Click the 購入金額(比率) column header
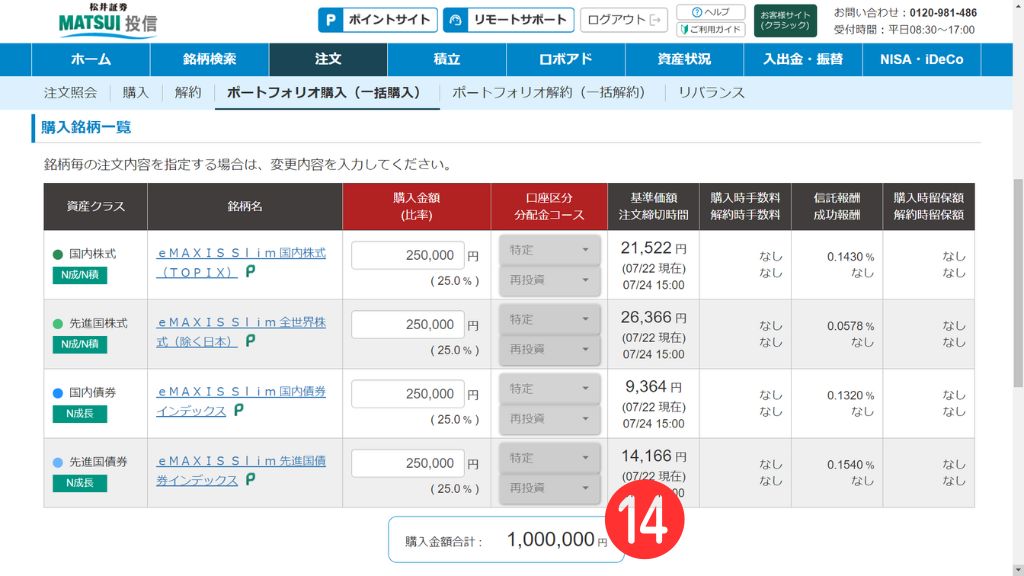The image size is (1024, 576). (417, 206)
